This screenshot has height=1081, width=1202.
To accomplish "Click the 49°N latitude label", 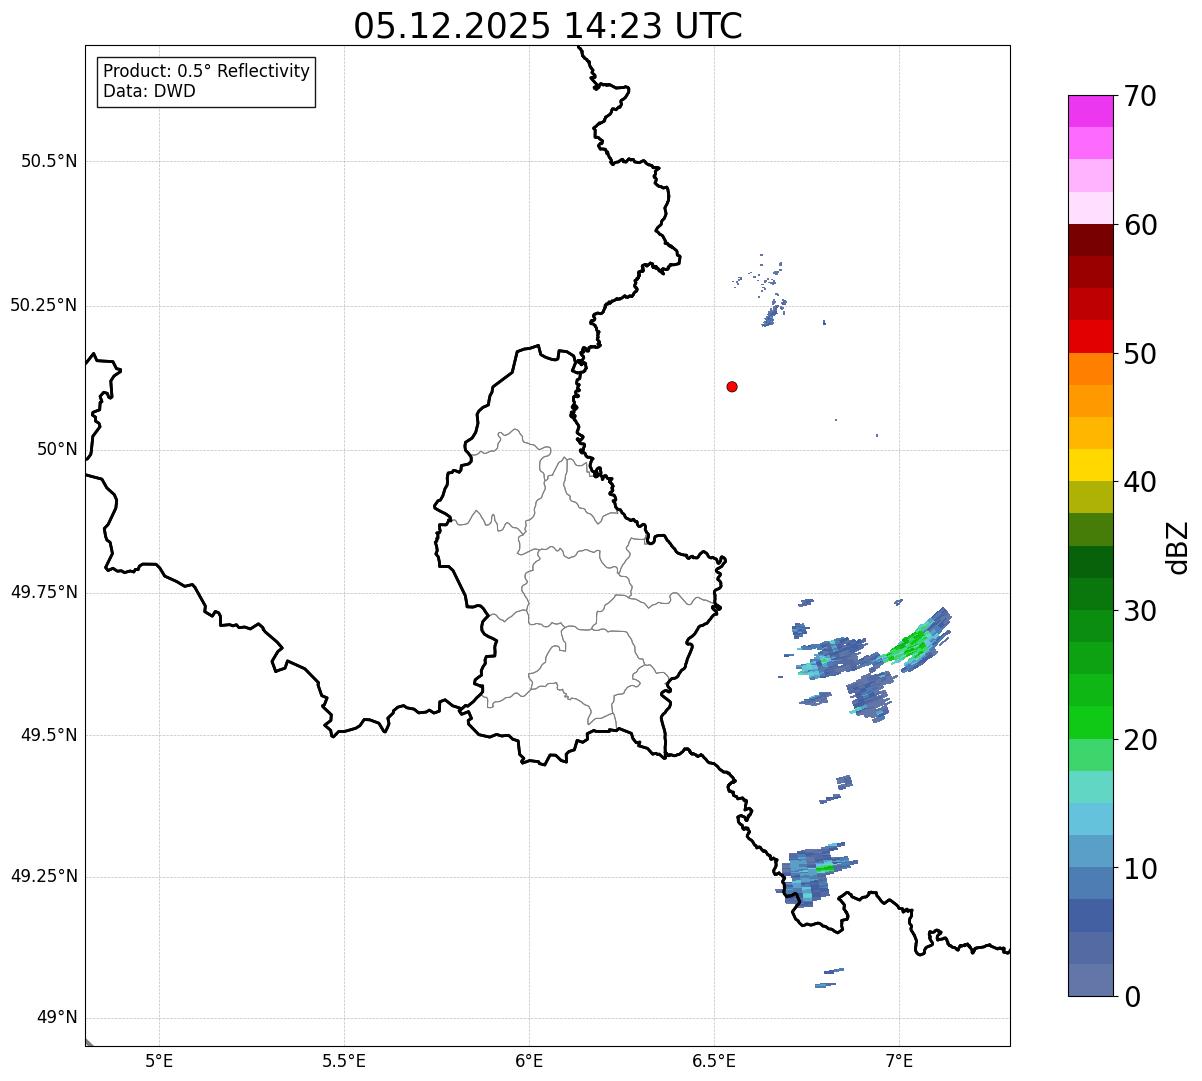I will tap(57, 1018).
